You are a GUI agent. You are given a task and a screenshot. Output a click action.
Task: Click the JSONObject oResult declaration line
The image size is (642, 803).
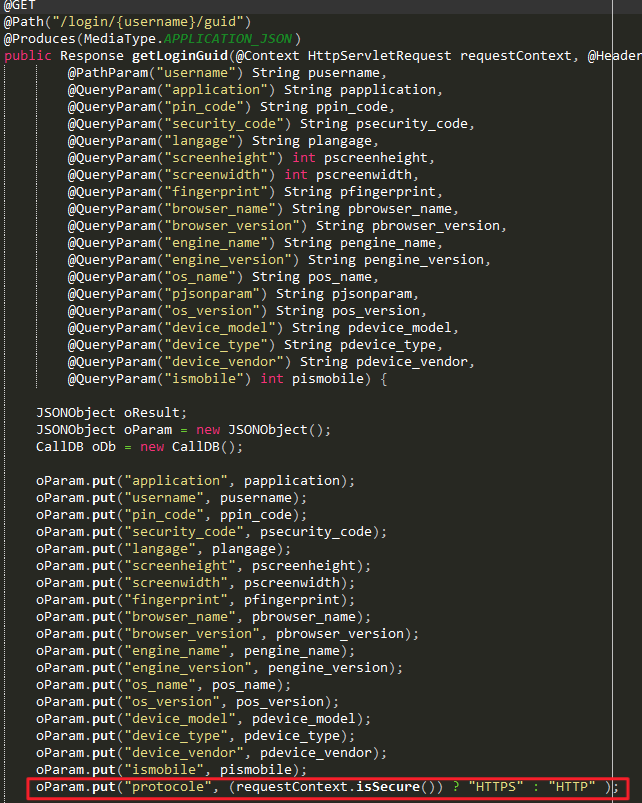(97, 412)
